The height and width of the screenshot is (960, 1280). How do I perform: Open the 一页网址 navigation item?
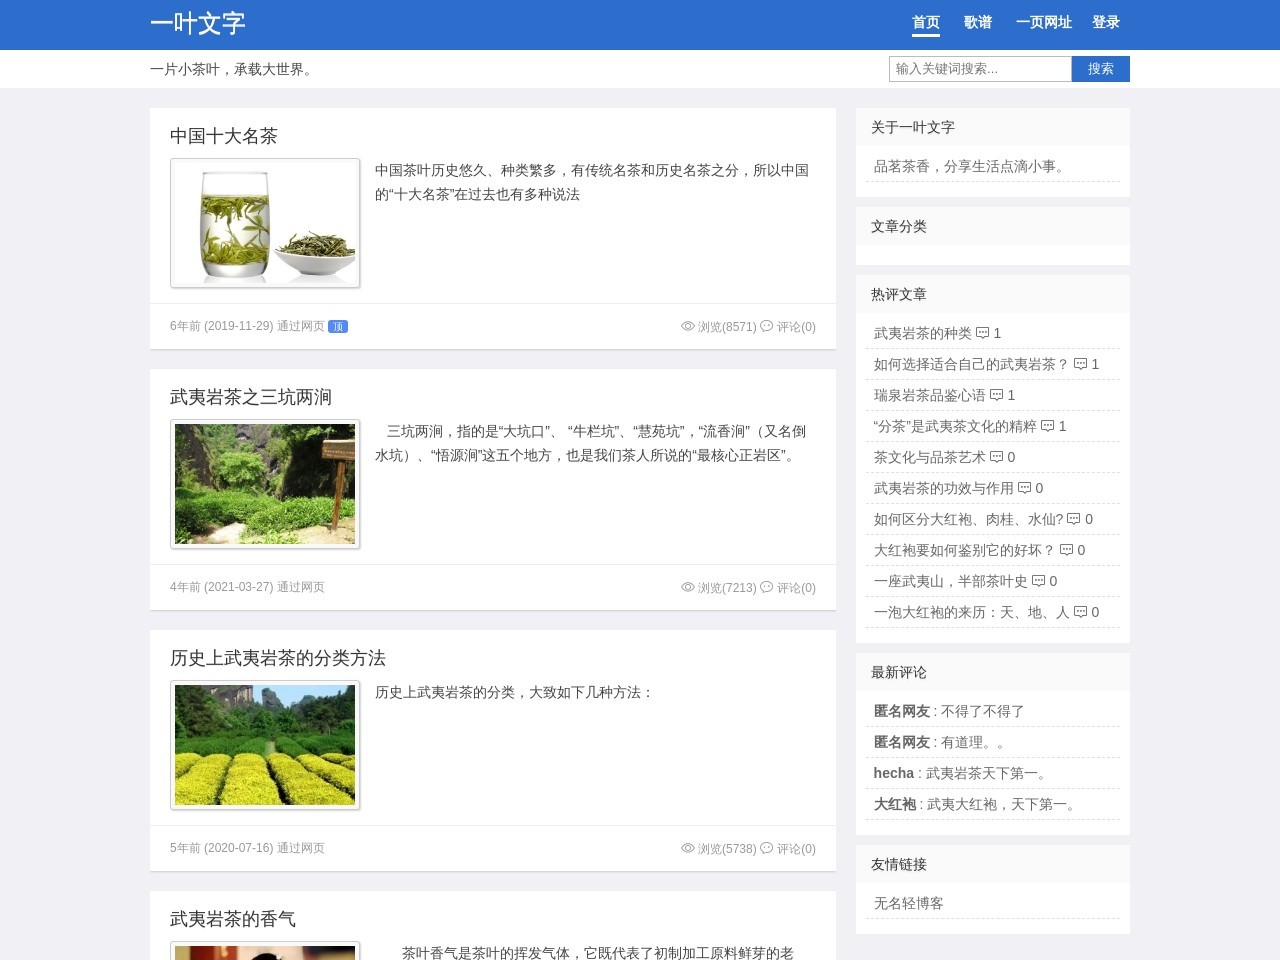(x=1043, y=21)
